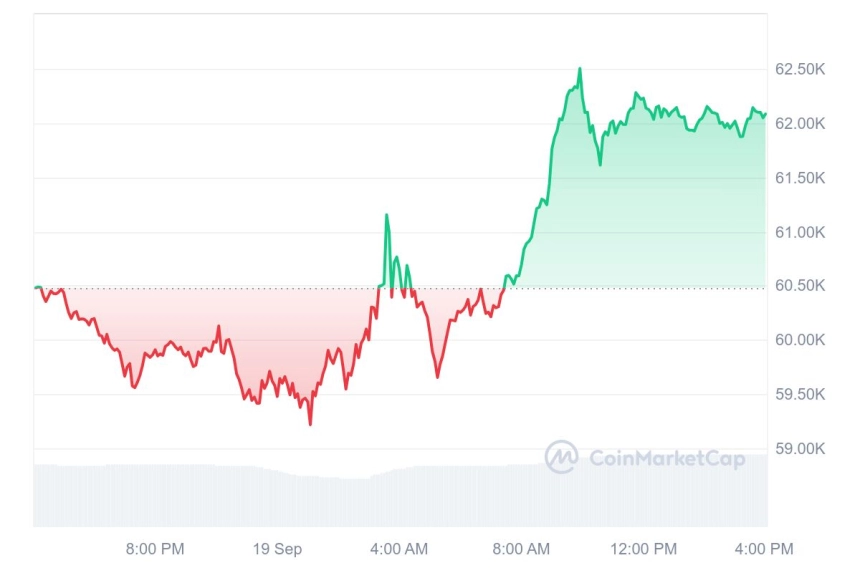Image resolution: width=860 pixels, height=573 pixels.
Task: Click the green spike peak near 4:00 AM
Action: click(387, 215)
